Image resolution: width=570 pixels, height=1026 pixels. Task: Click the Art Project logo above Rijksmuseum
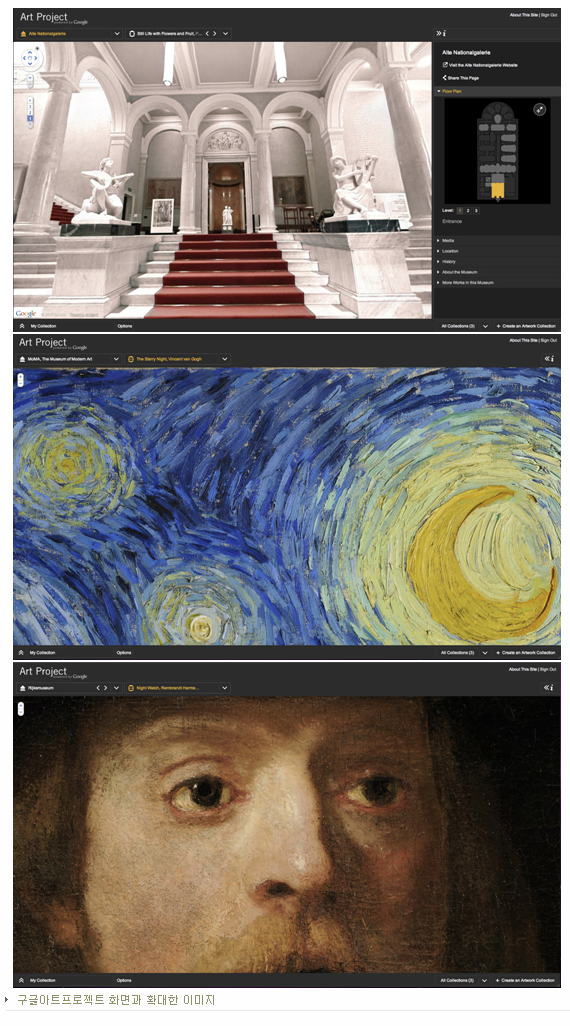(52, 673)
